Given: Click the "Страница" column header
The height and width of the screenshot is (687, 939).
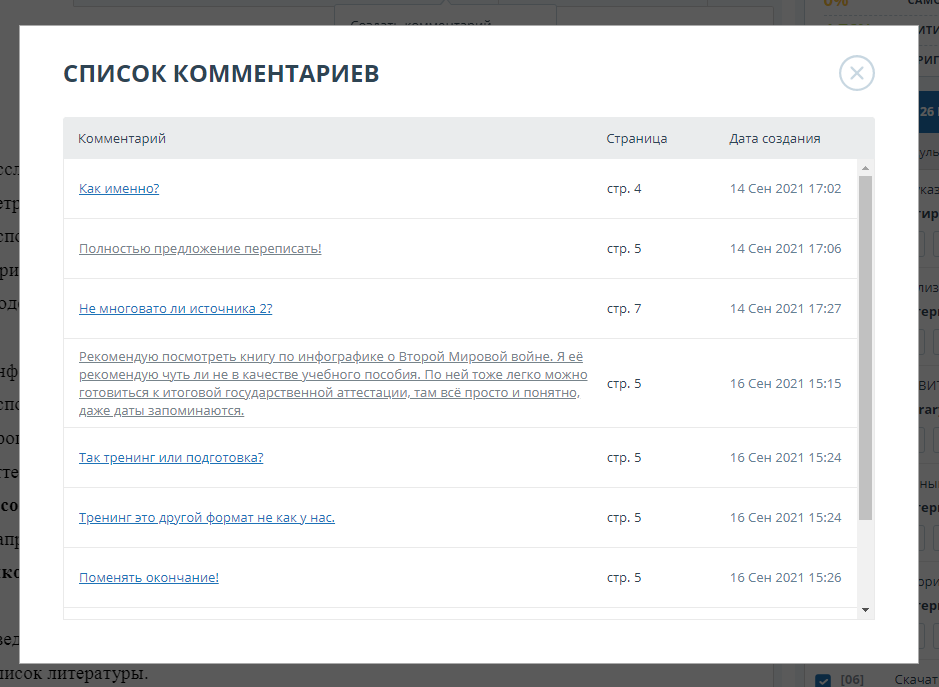Looking at the screenshot, I should tap(636, 139).
